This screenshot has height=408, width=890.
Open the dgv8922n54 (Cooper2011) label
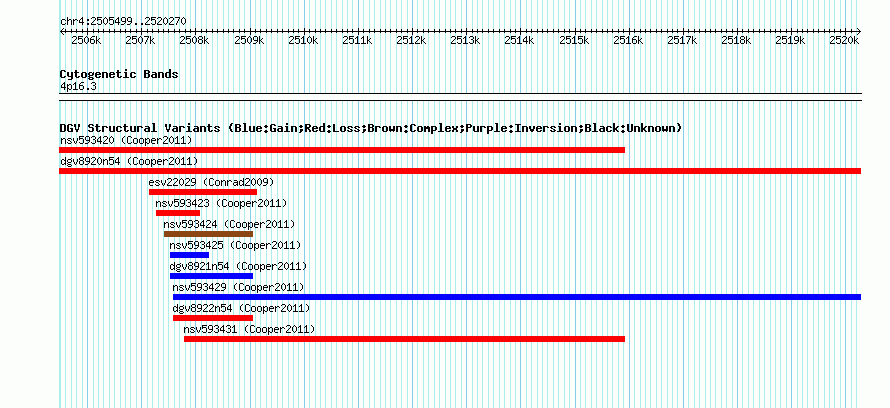(241, 308)
